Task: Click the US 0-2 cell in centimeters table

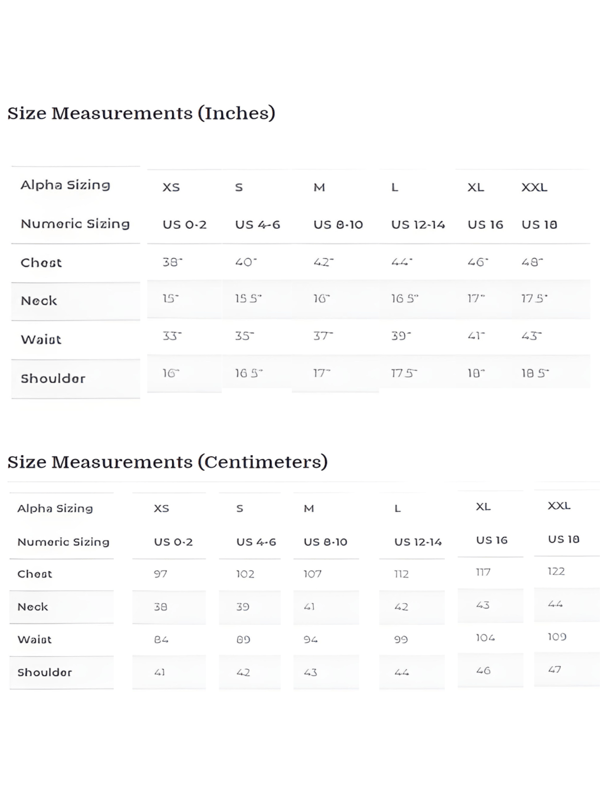Action: [x=173, y=542]
